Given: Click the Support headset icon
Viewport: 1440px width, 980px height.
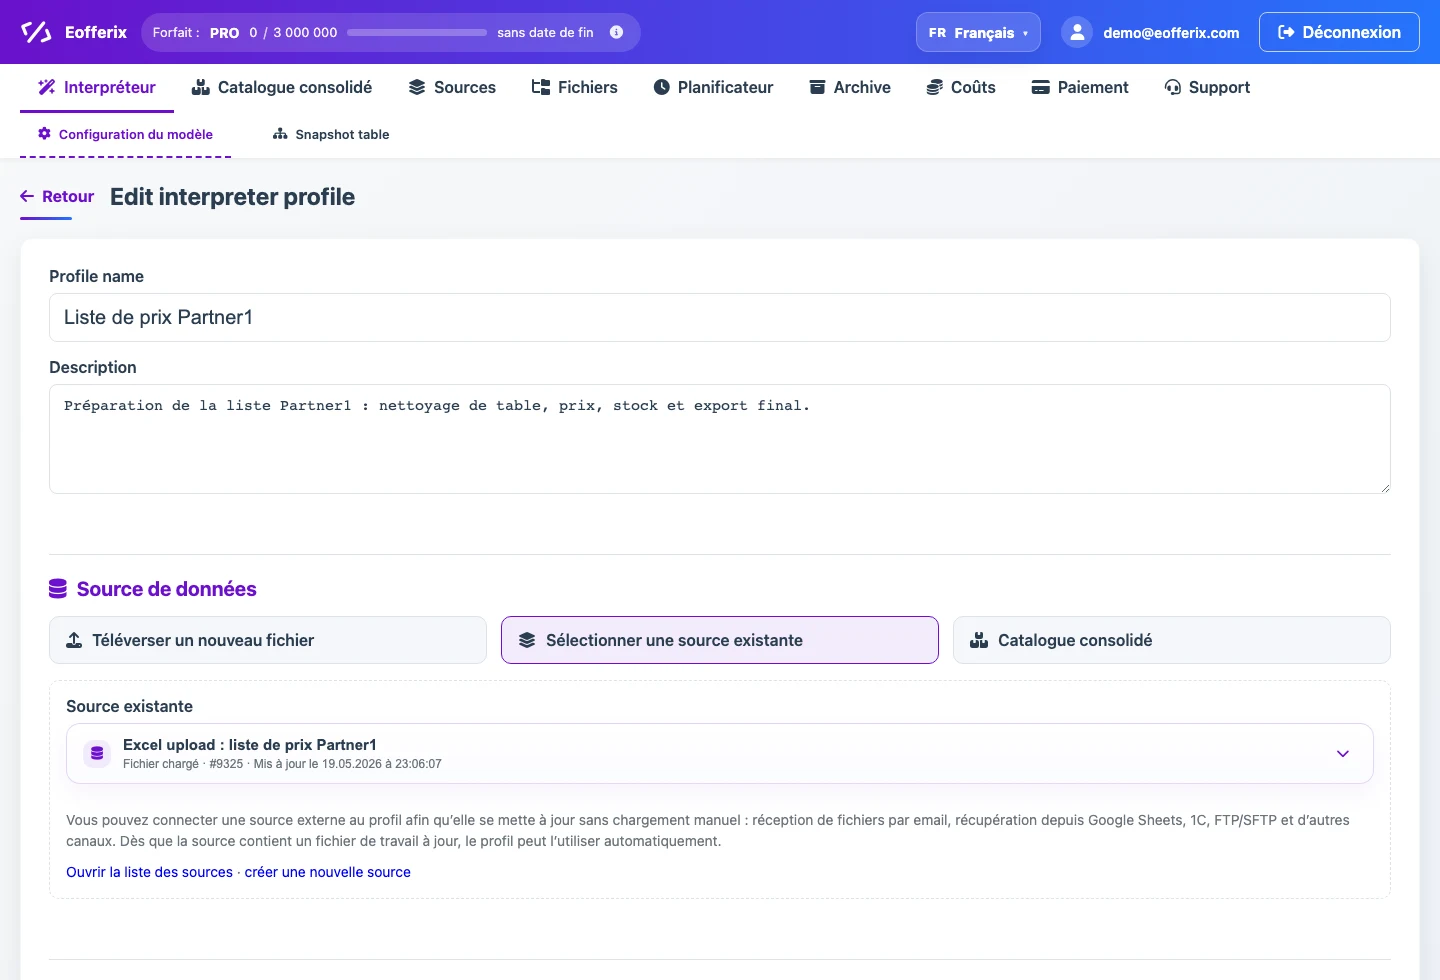Looking at the screenshot, I should click(1173, 87).
